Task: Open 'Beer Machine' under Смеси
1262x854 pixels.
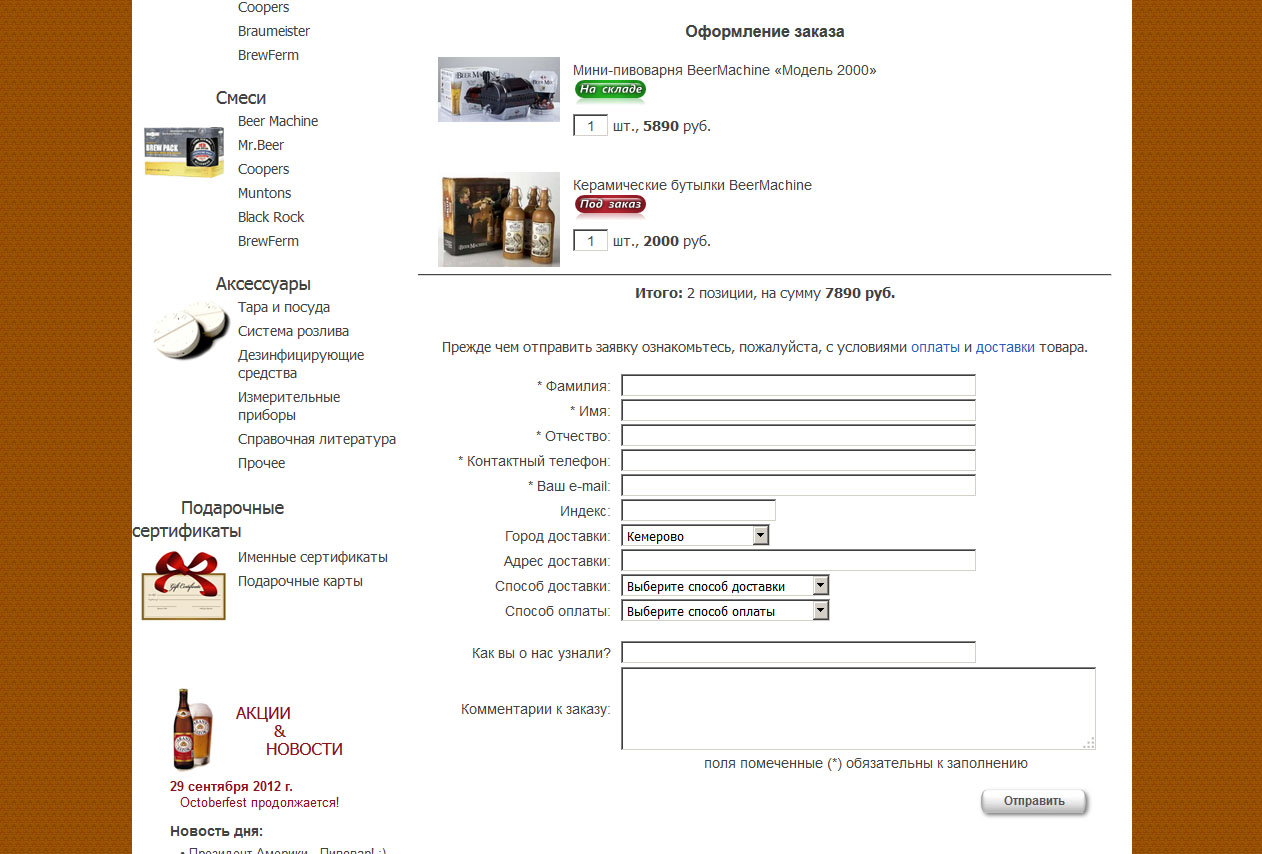Action: 278,121
